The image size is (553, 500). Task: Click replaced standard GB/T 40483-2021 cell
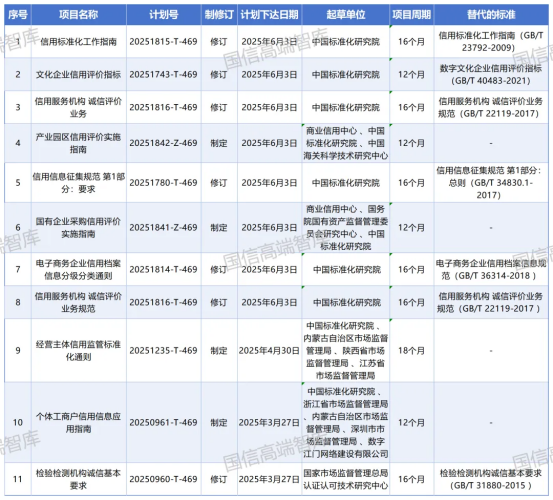pos(491,74)
